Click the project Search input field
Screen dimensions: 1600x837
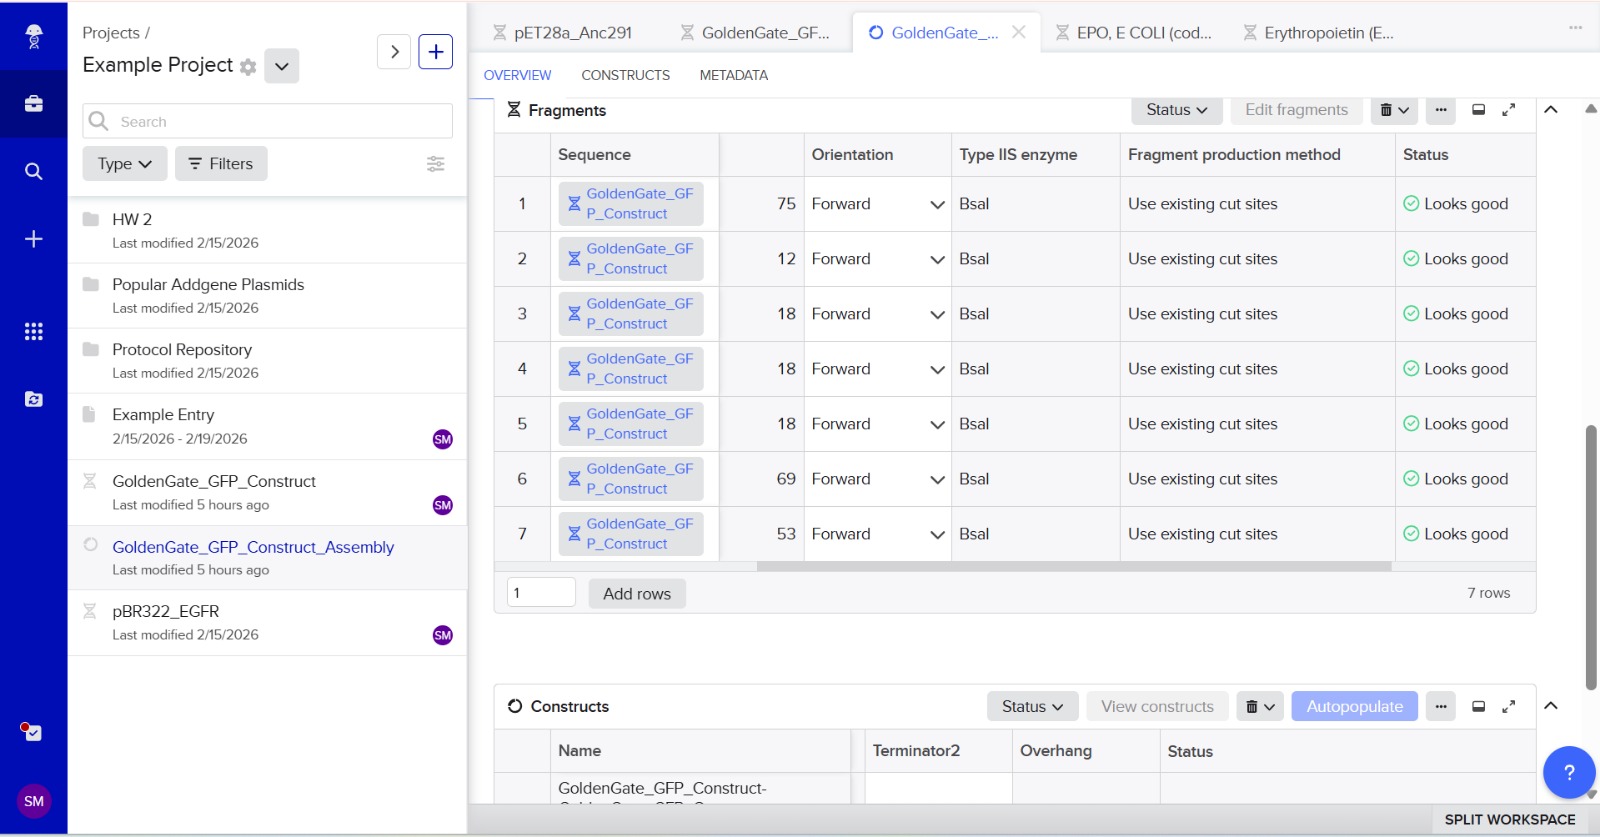[x=280, y=122]
